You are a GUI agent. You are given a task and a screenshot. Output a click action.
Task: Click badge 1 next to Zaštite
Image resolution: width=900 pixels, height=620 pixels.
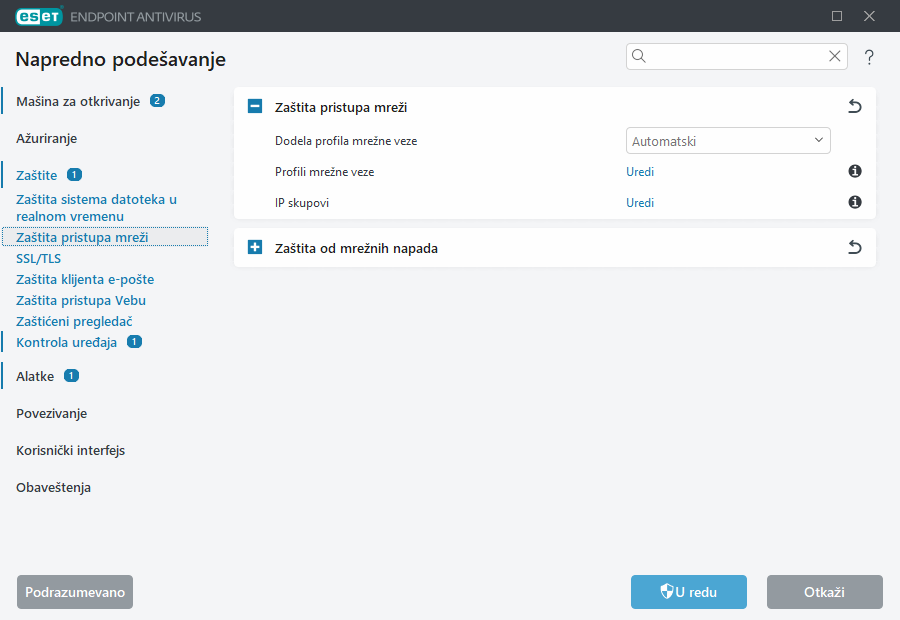pos(75,174)
